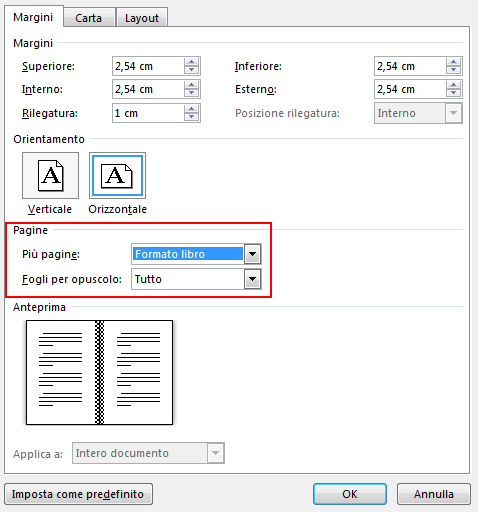Image resolution: width=478 pixels, height=512 pixels.
Task: Decrease the Interno margin with down arrow
Action: (191, 93)
